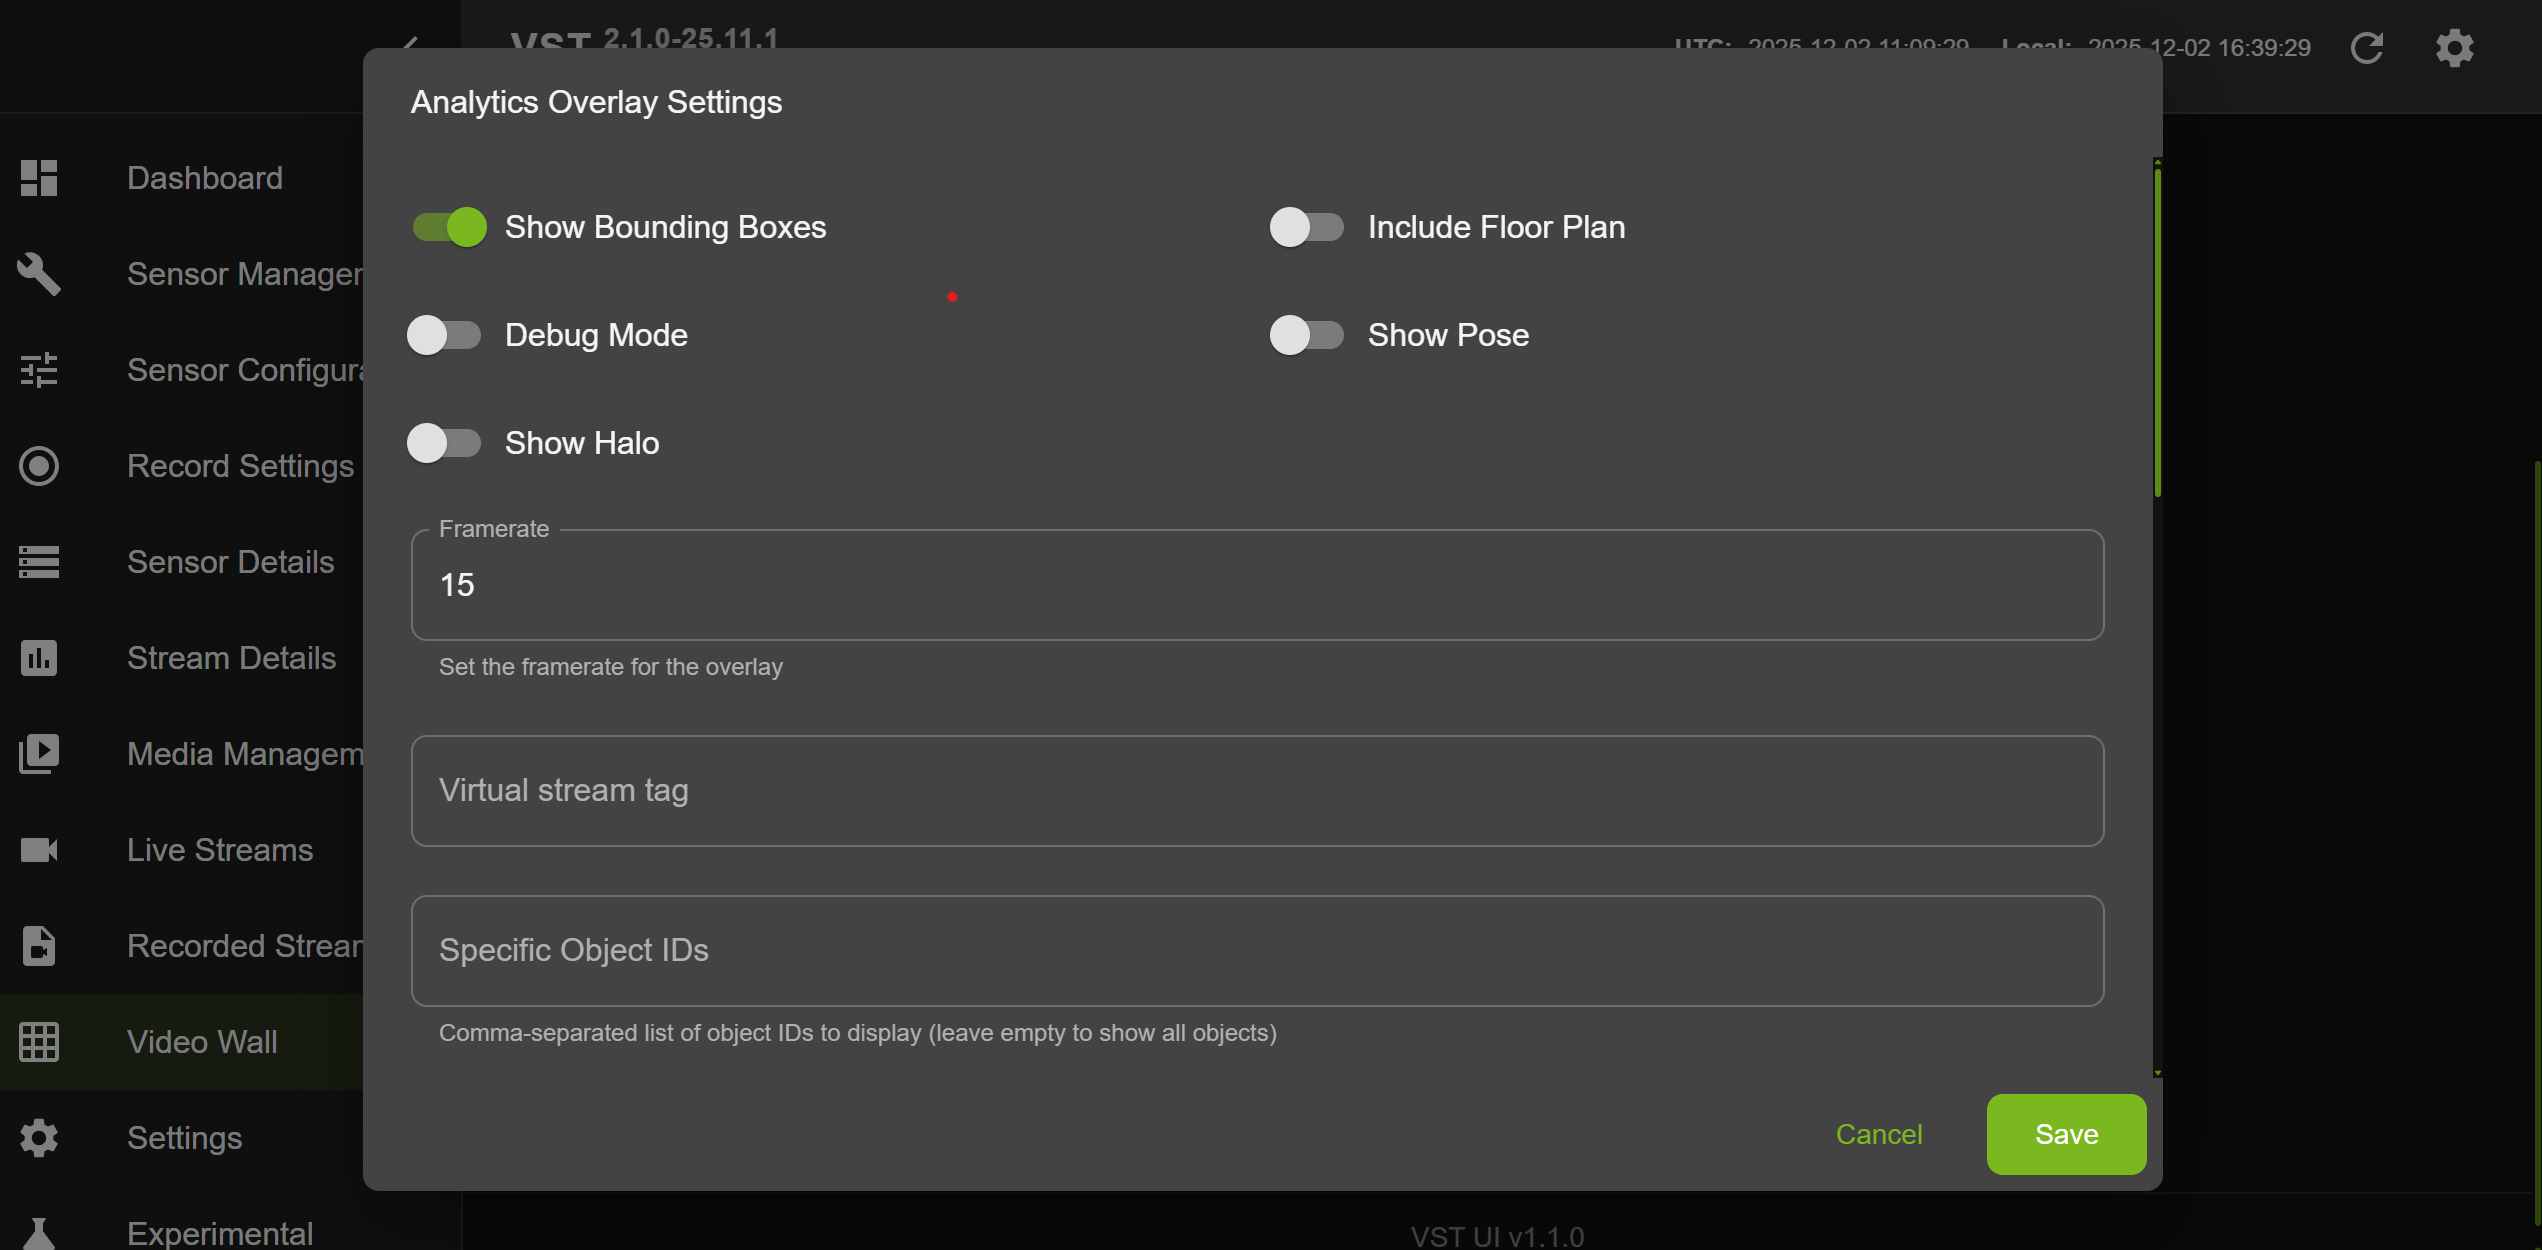Cancel the overlay settings dialog
The image size is (2542, 1250).
[x=1879, y=1134]
